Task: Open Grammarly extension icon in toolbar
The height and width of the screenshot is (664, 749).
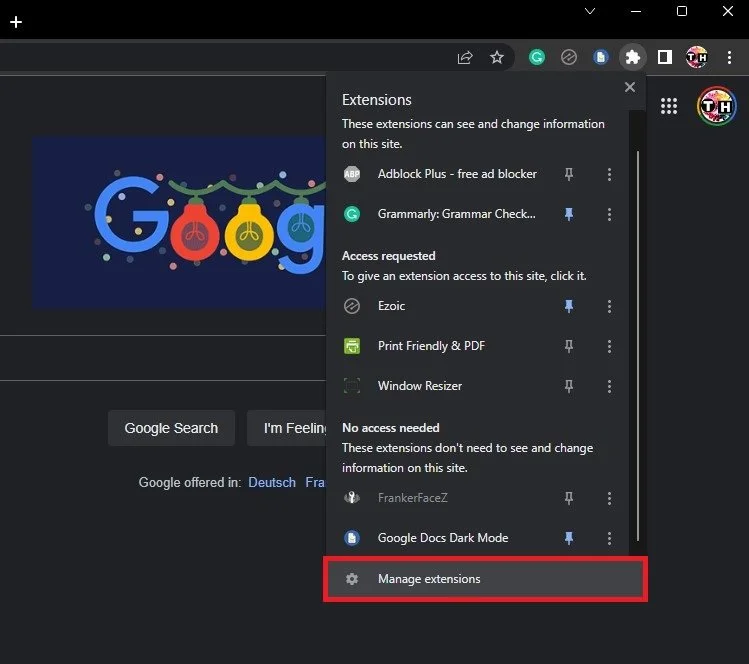Action: [x=537, y=57]
